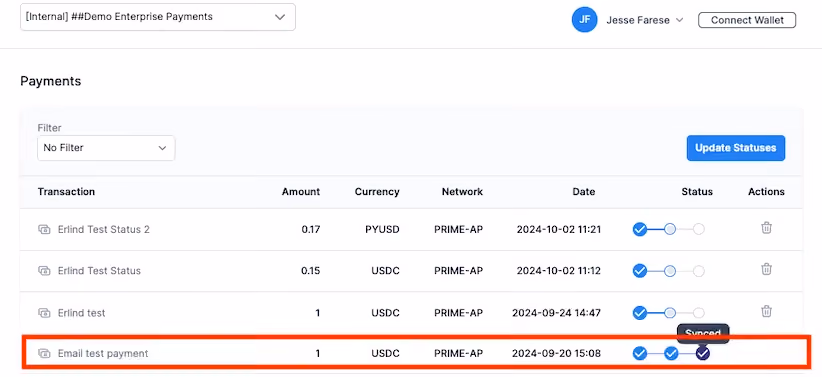Delete the Erlind test 2024-09-24 payment

point(766,311)
